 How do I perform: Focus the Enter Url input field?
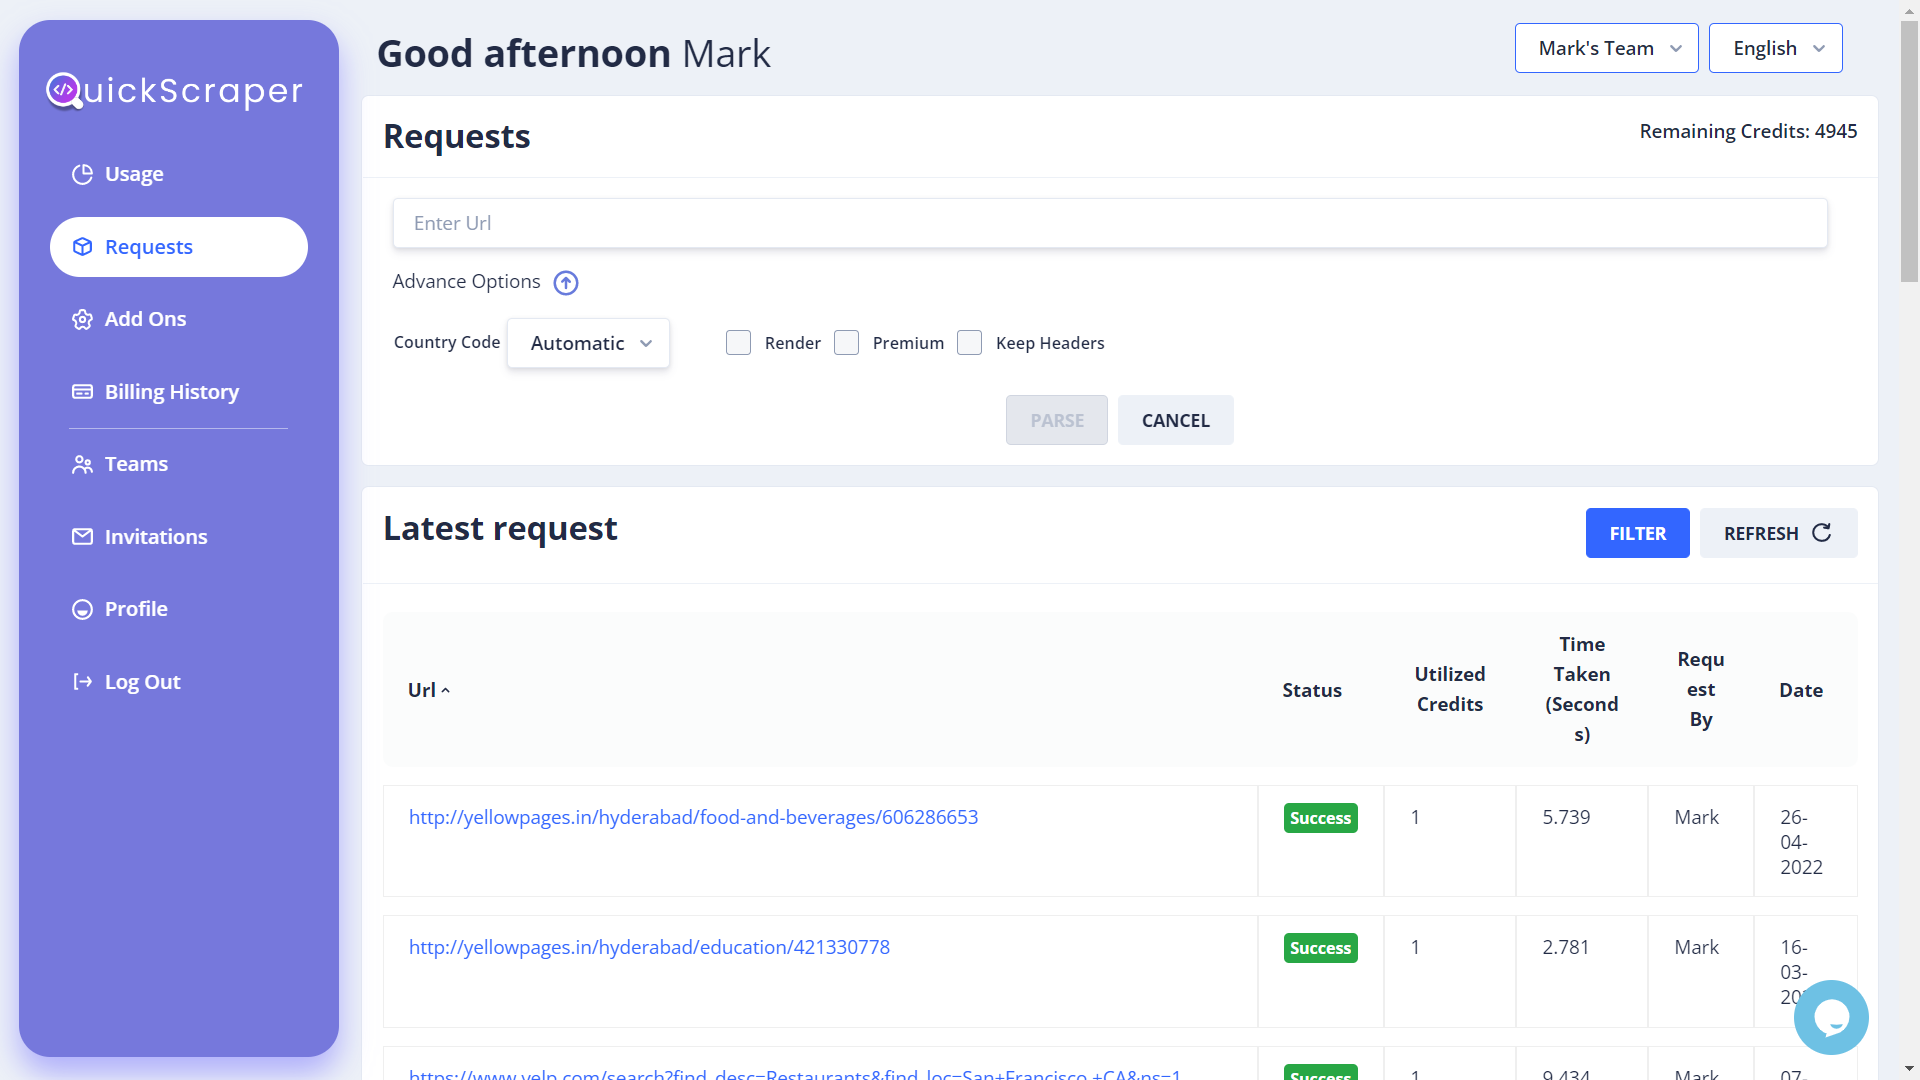pos(1109,223)
